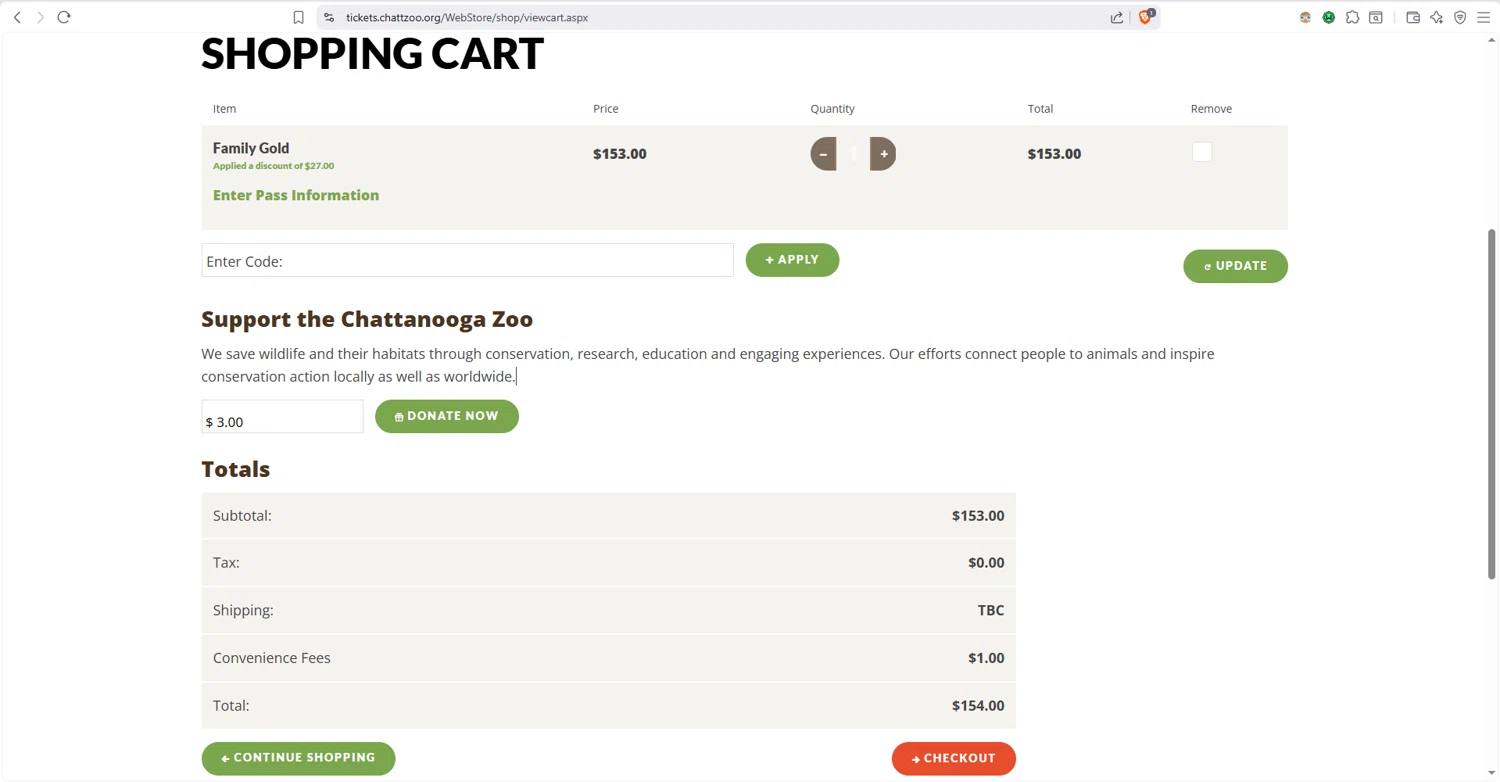This screenshot has width=1500, height=782.
Task: Click the share icon in address bar
Action: tap(1117, 17)
